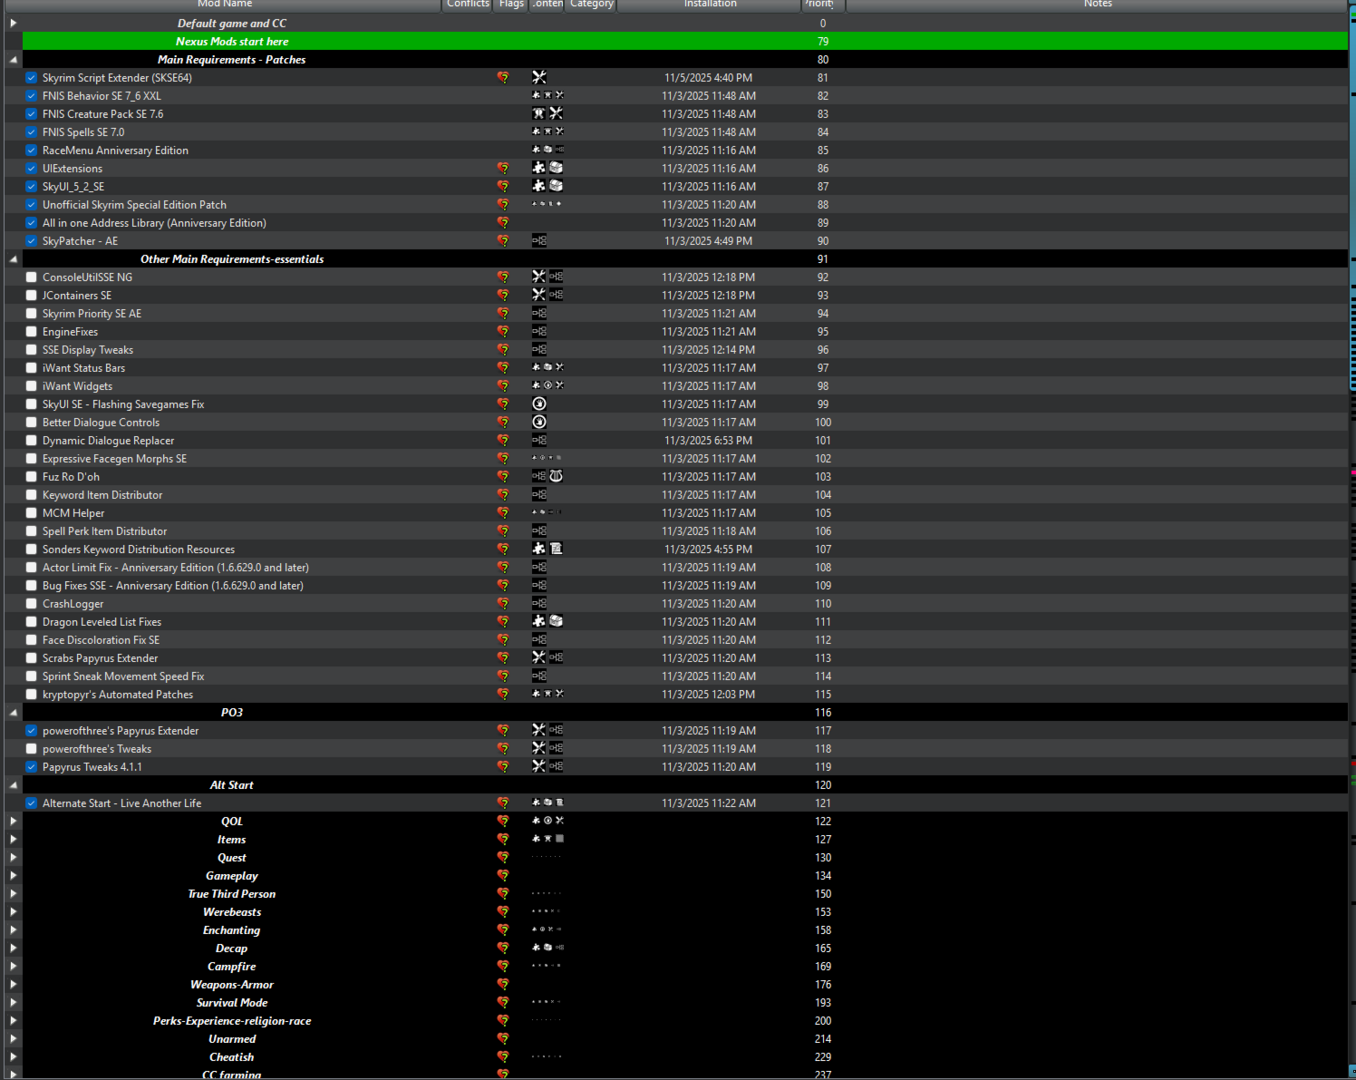Click the crossed-tools icon in the Scrabs Papyrus Extender row
1356x1080 pixels.
(x=539, y=658)
